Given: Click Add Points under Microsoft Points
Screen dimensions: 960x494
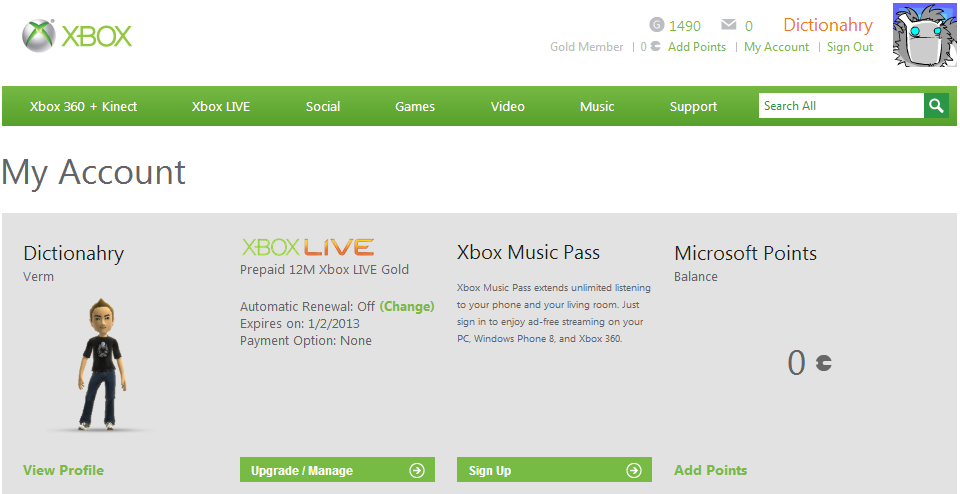Looking at the screenshot, I should tap(710, 471).
